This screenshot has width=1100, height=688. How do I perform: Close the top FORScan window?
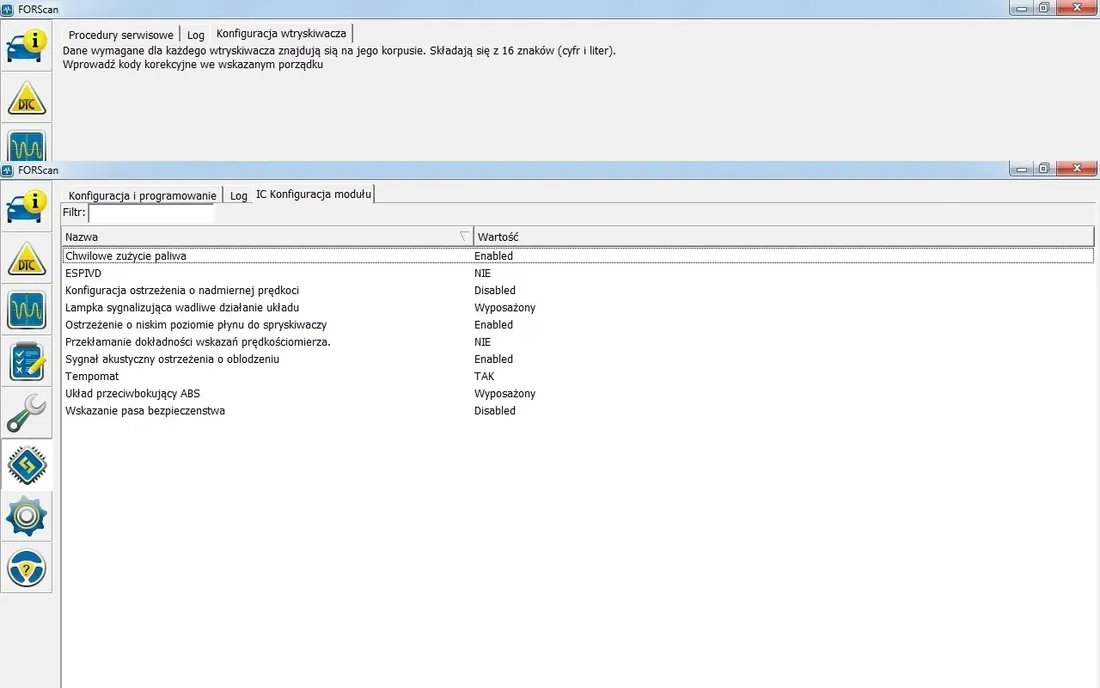[x=1077, y=8]
